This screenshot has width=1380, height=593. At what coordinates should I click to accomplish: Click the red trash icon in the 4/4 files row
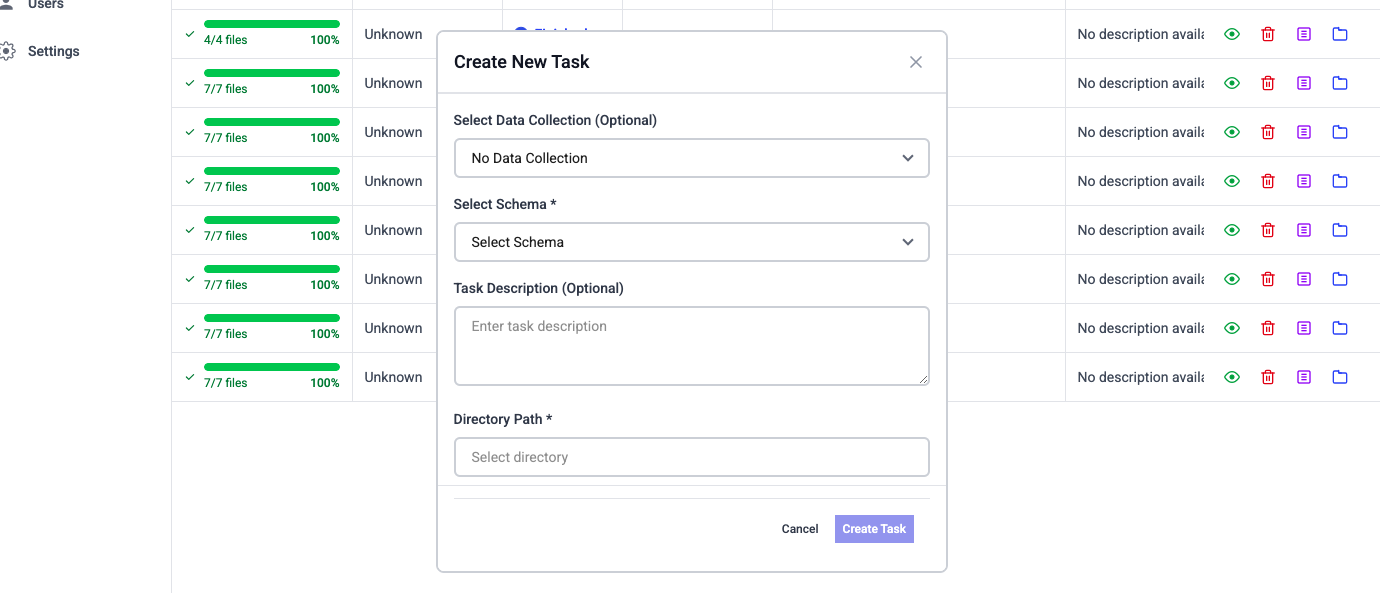tap(1268, 34)
